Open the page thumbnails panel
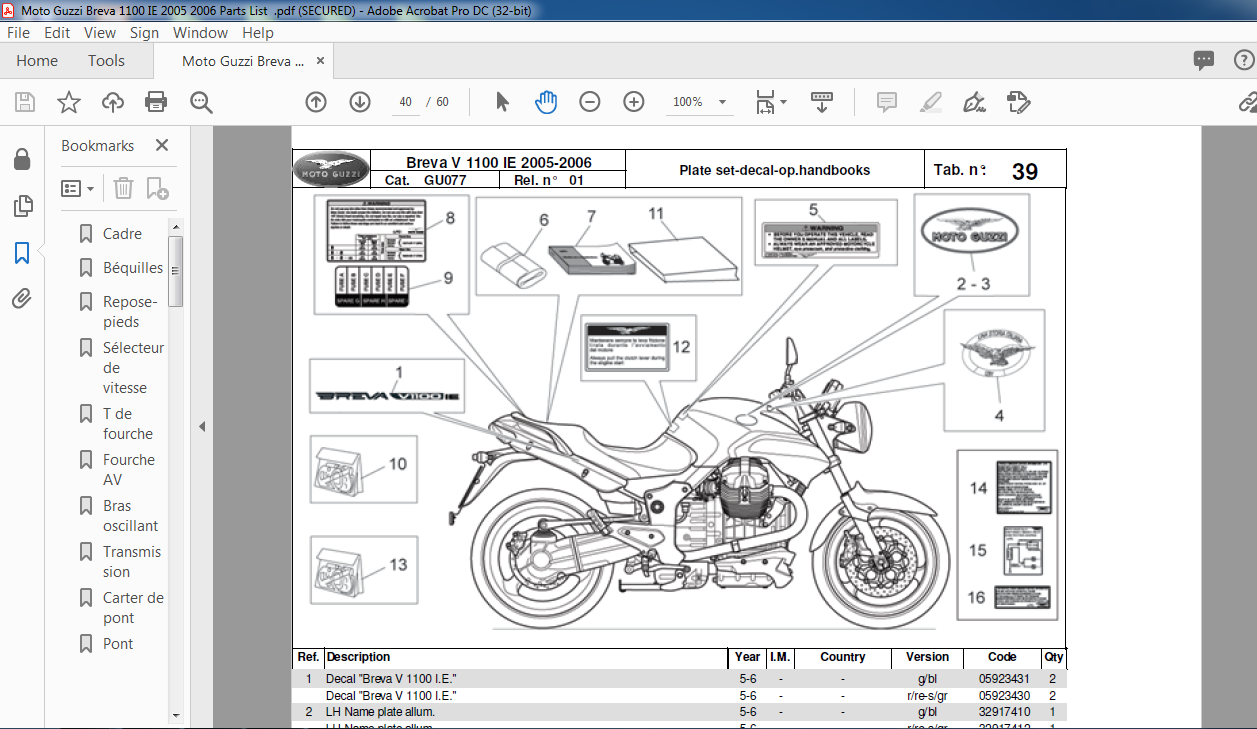This screenshot has width=1257, height=729. (22, 207)
